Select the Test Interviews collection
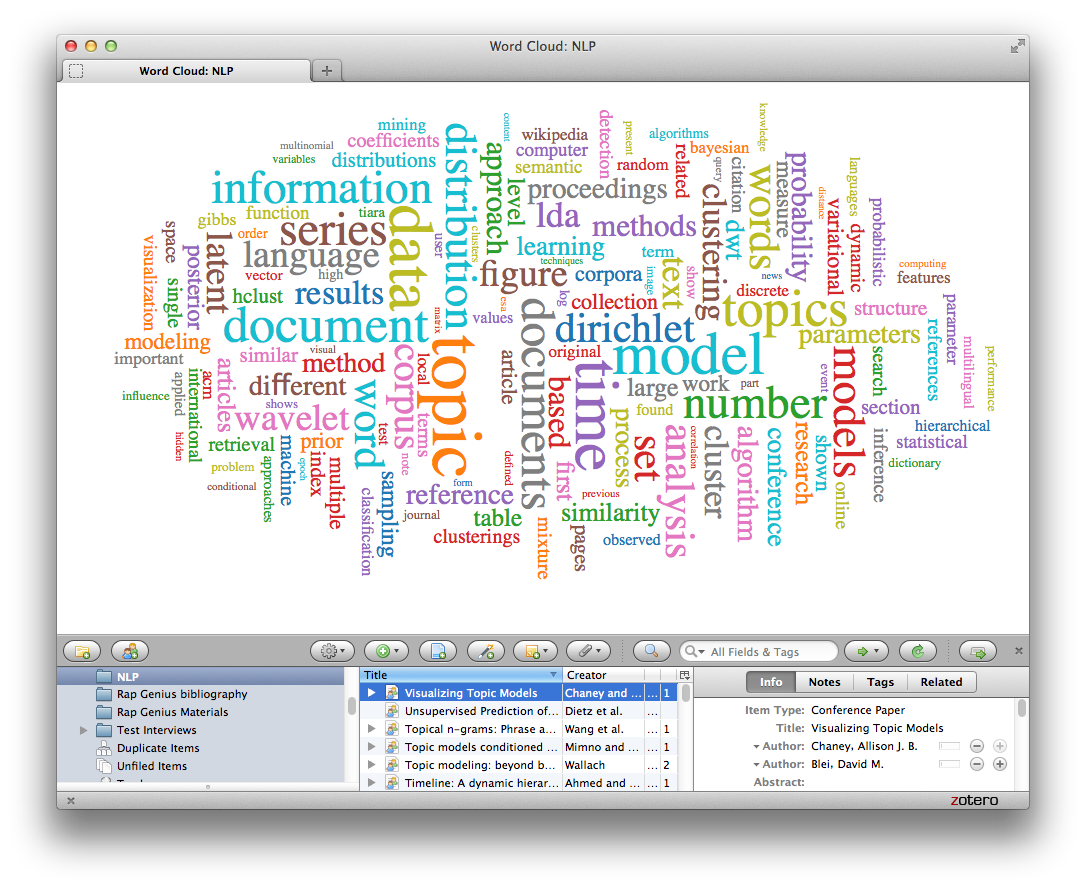This screenshot has height=888, width=1086. pyautogui.click(x=201, y=730)
